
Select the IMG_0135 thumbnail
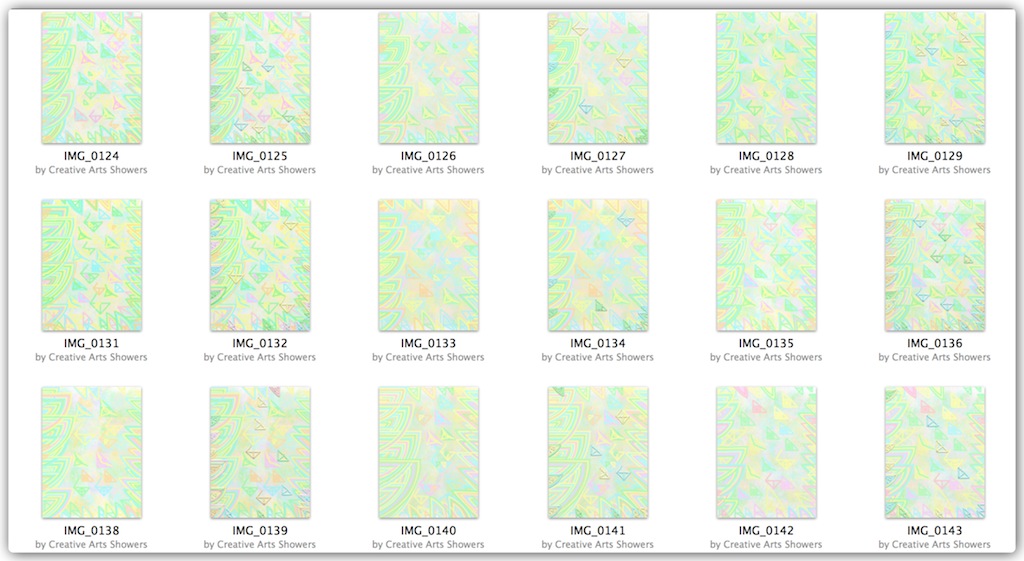[x=766, y=265]
